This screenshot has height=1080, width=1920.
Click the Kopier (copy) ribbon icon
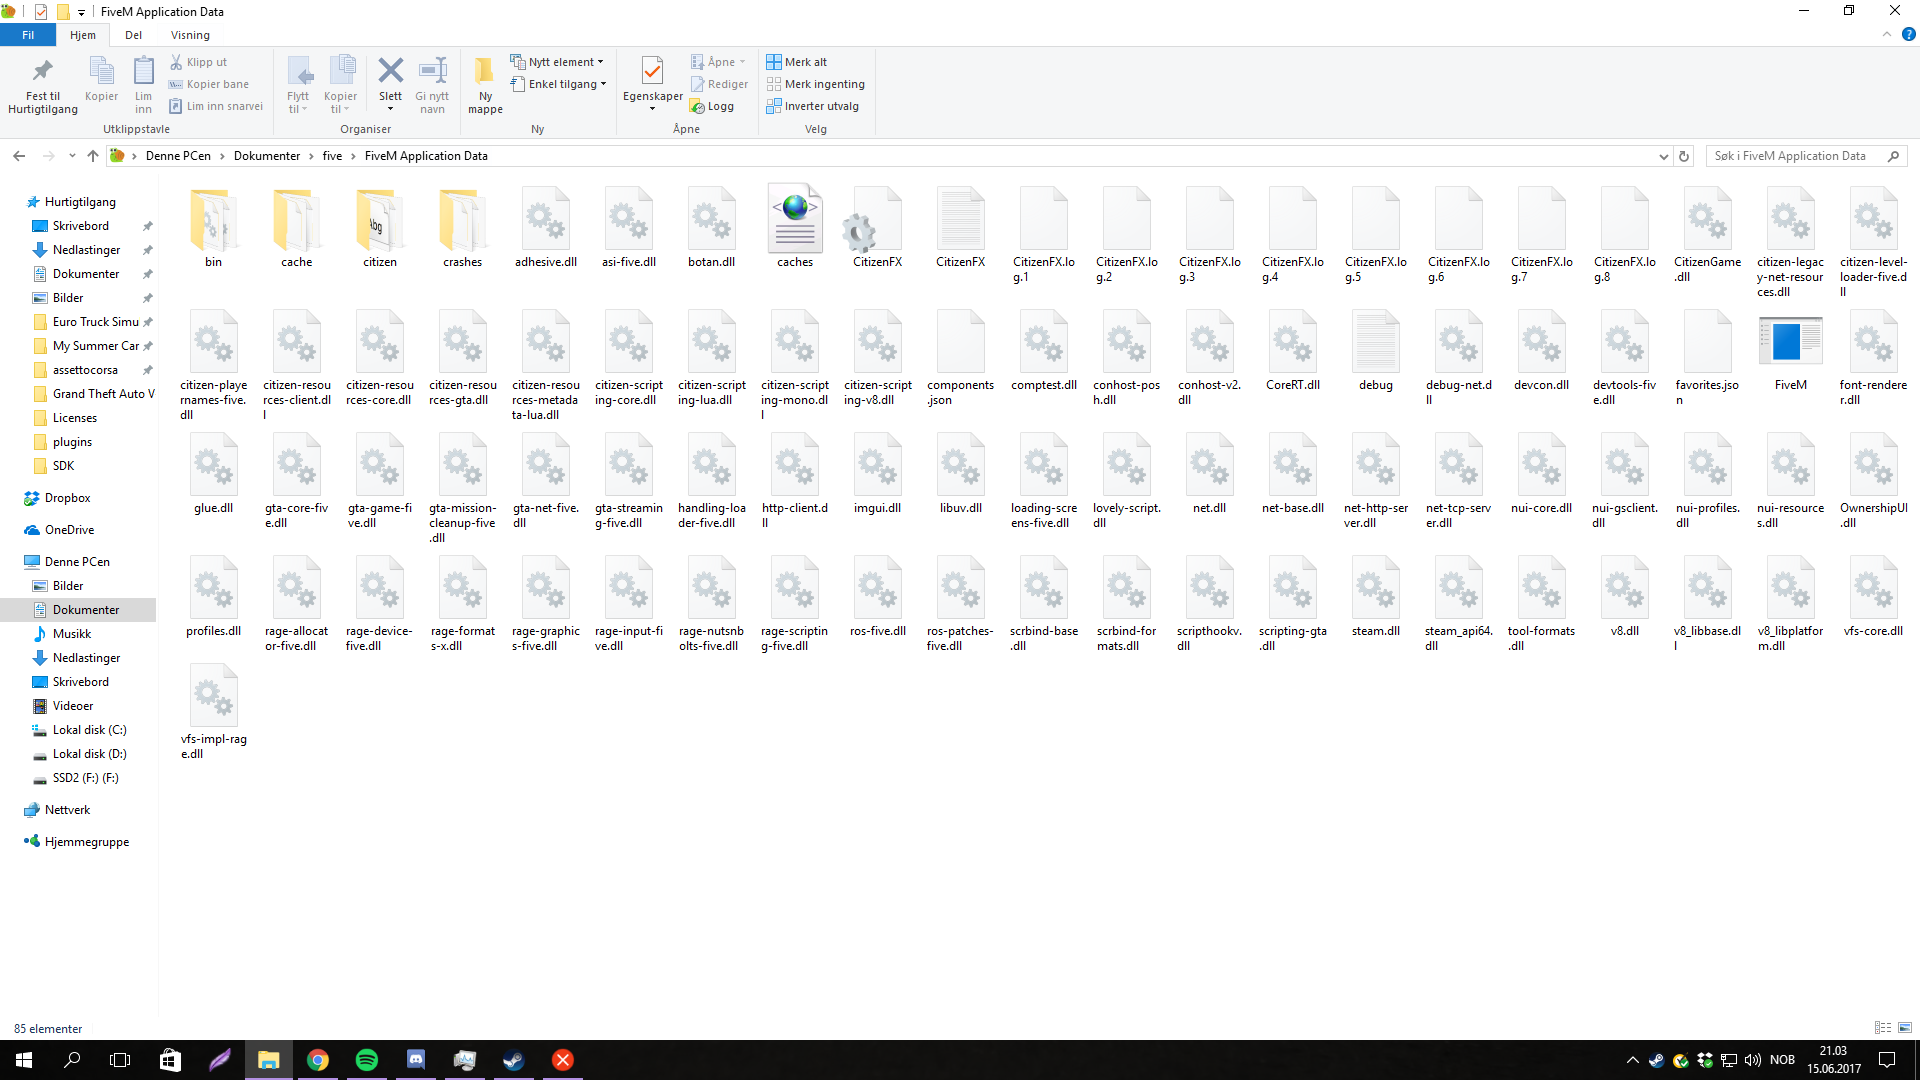[101, 79]
